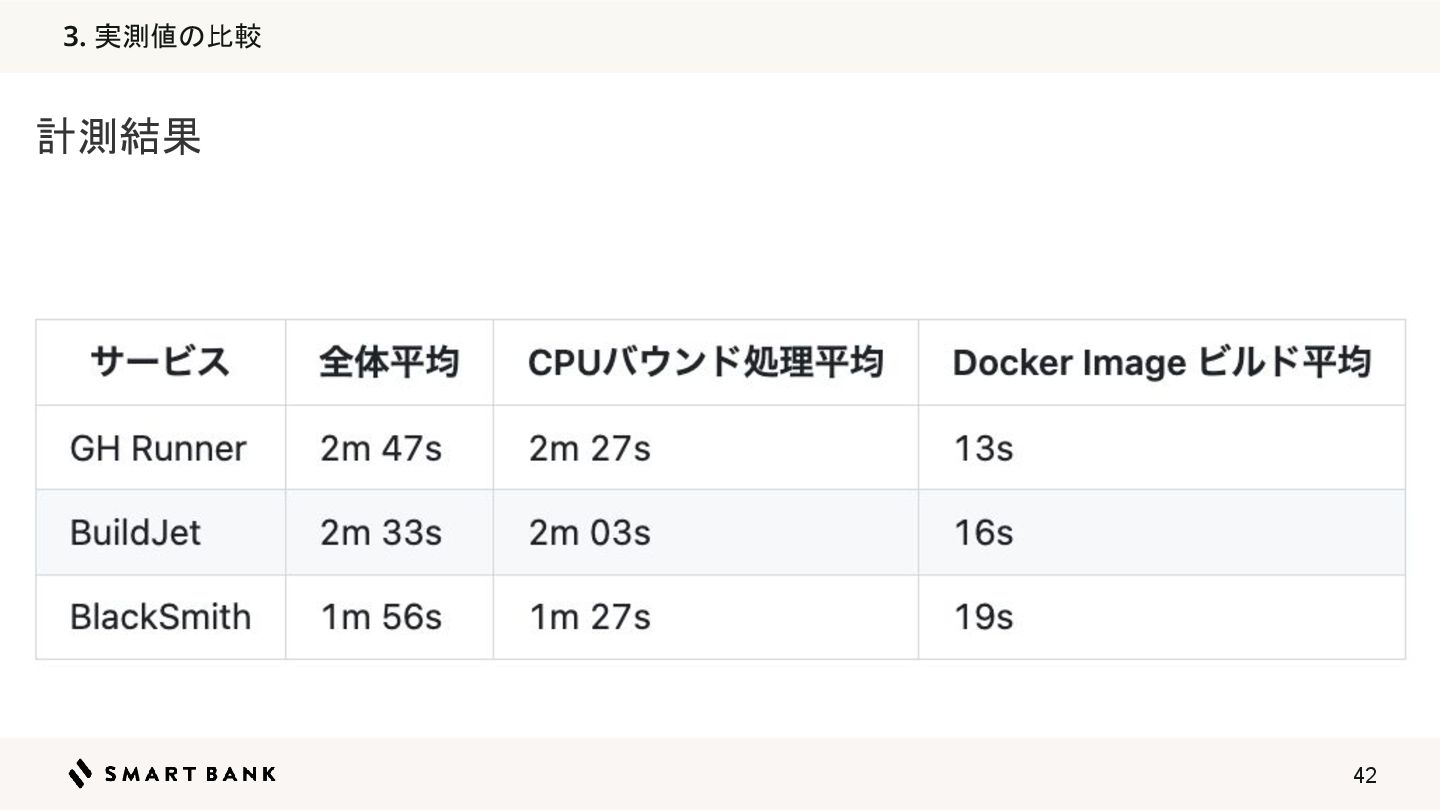Viewport: 1440px width, 810px height.
Task: Click the Docker Image ビルド平均 header
Action: tap(1160, 362)
